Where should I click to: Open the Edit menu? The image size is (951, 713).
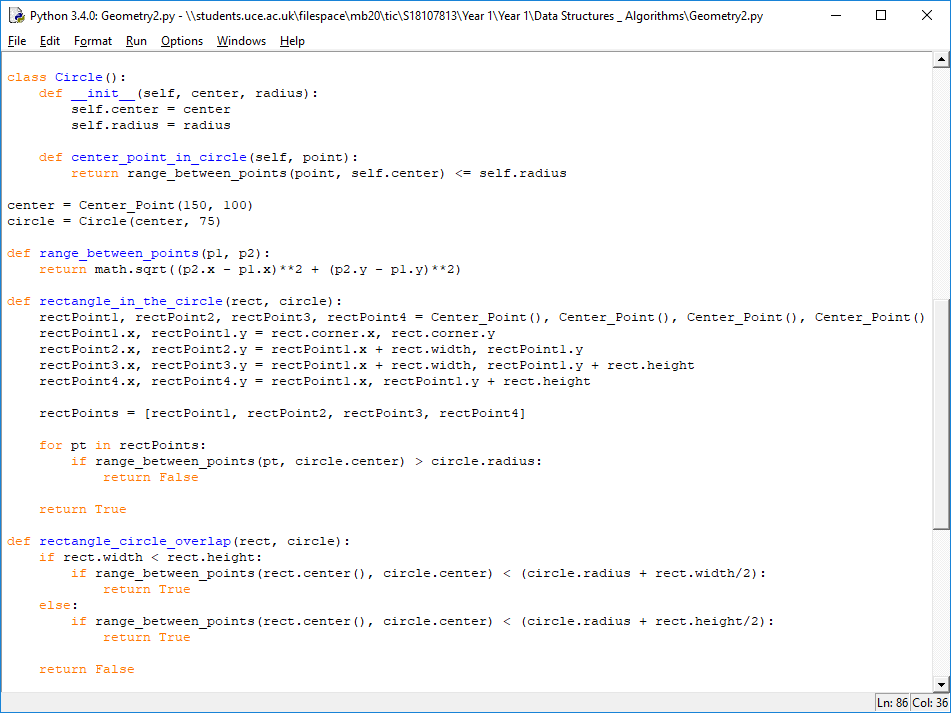tap(50, 41)
